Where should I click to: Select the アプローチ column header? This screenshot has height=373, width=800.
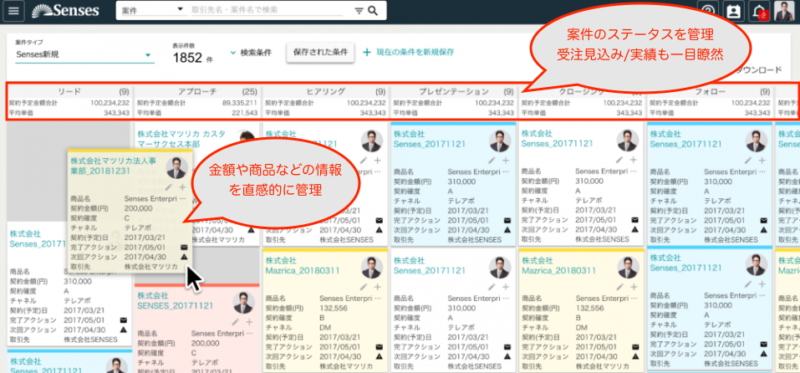click(x=197, y=92)
